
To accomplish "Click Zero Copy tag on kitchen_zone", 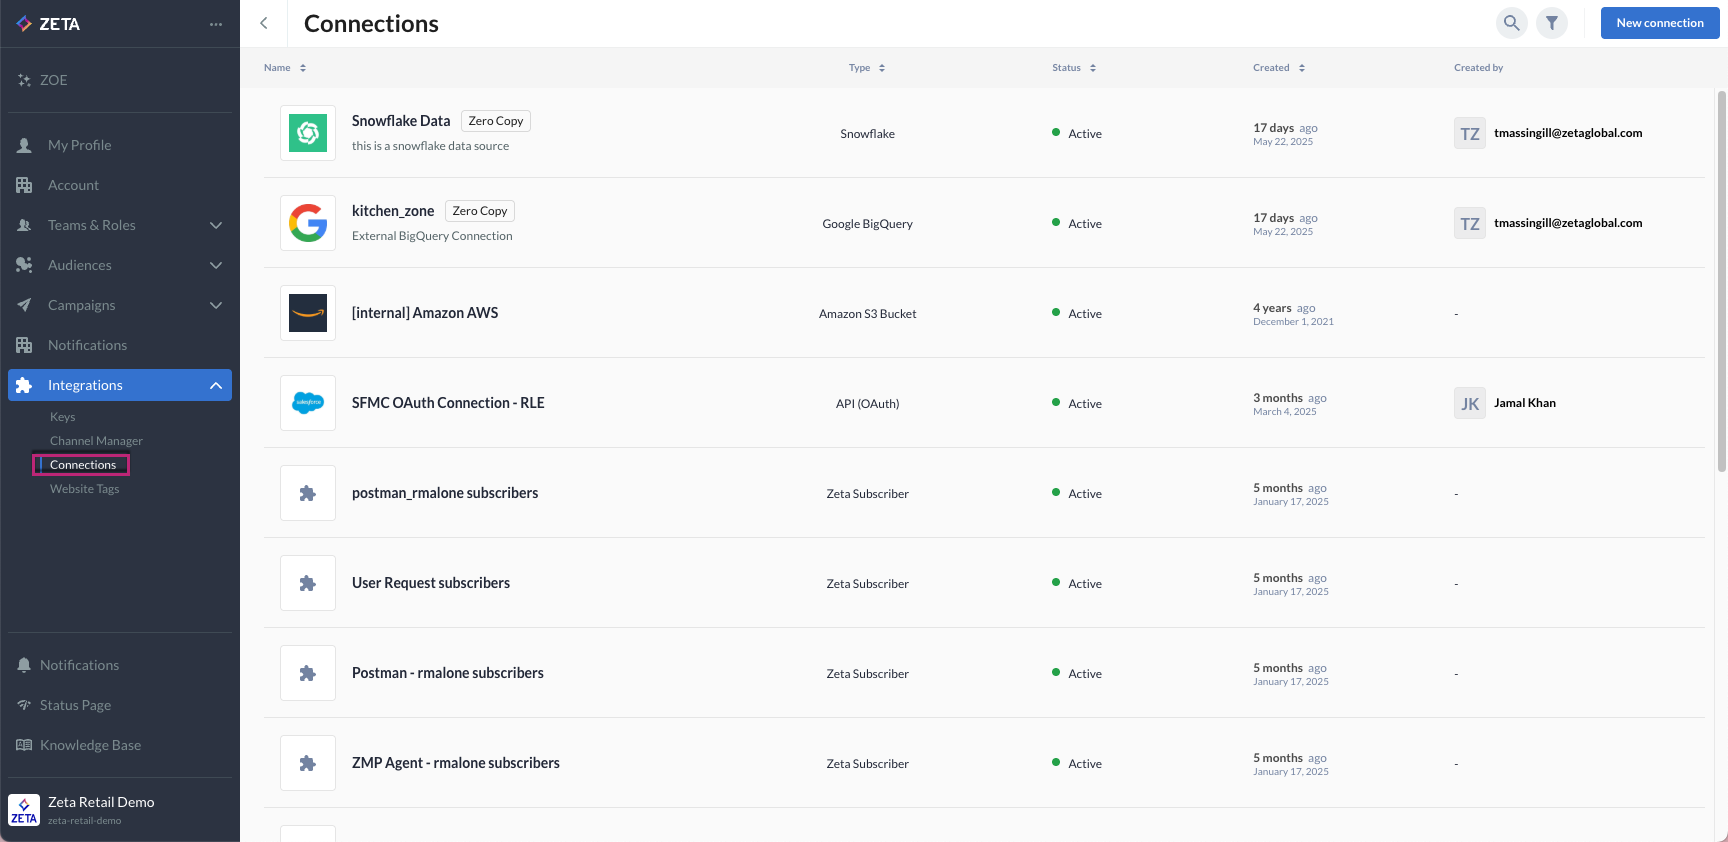I will 480,211.
